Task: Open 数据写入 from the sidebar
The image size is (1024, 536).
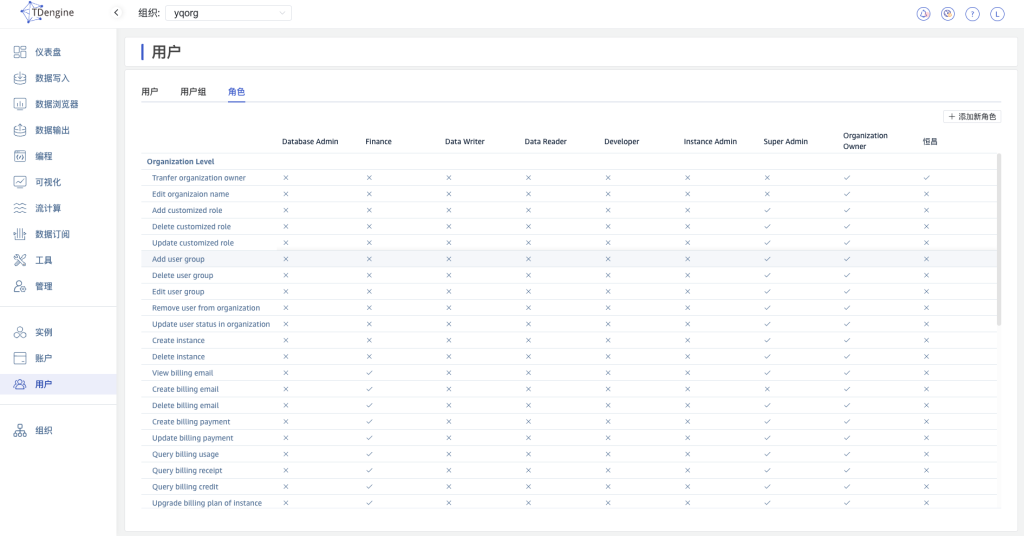Action: (x=52, y=78)
